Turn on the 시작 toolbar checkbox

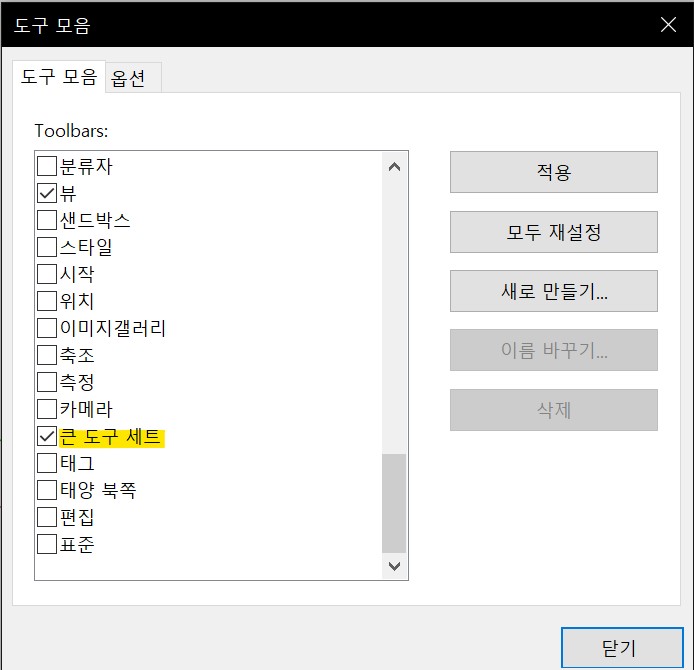click(x=47, y=274)
